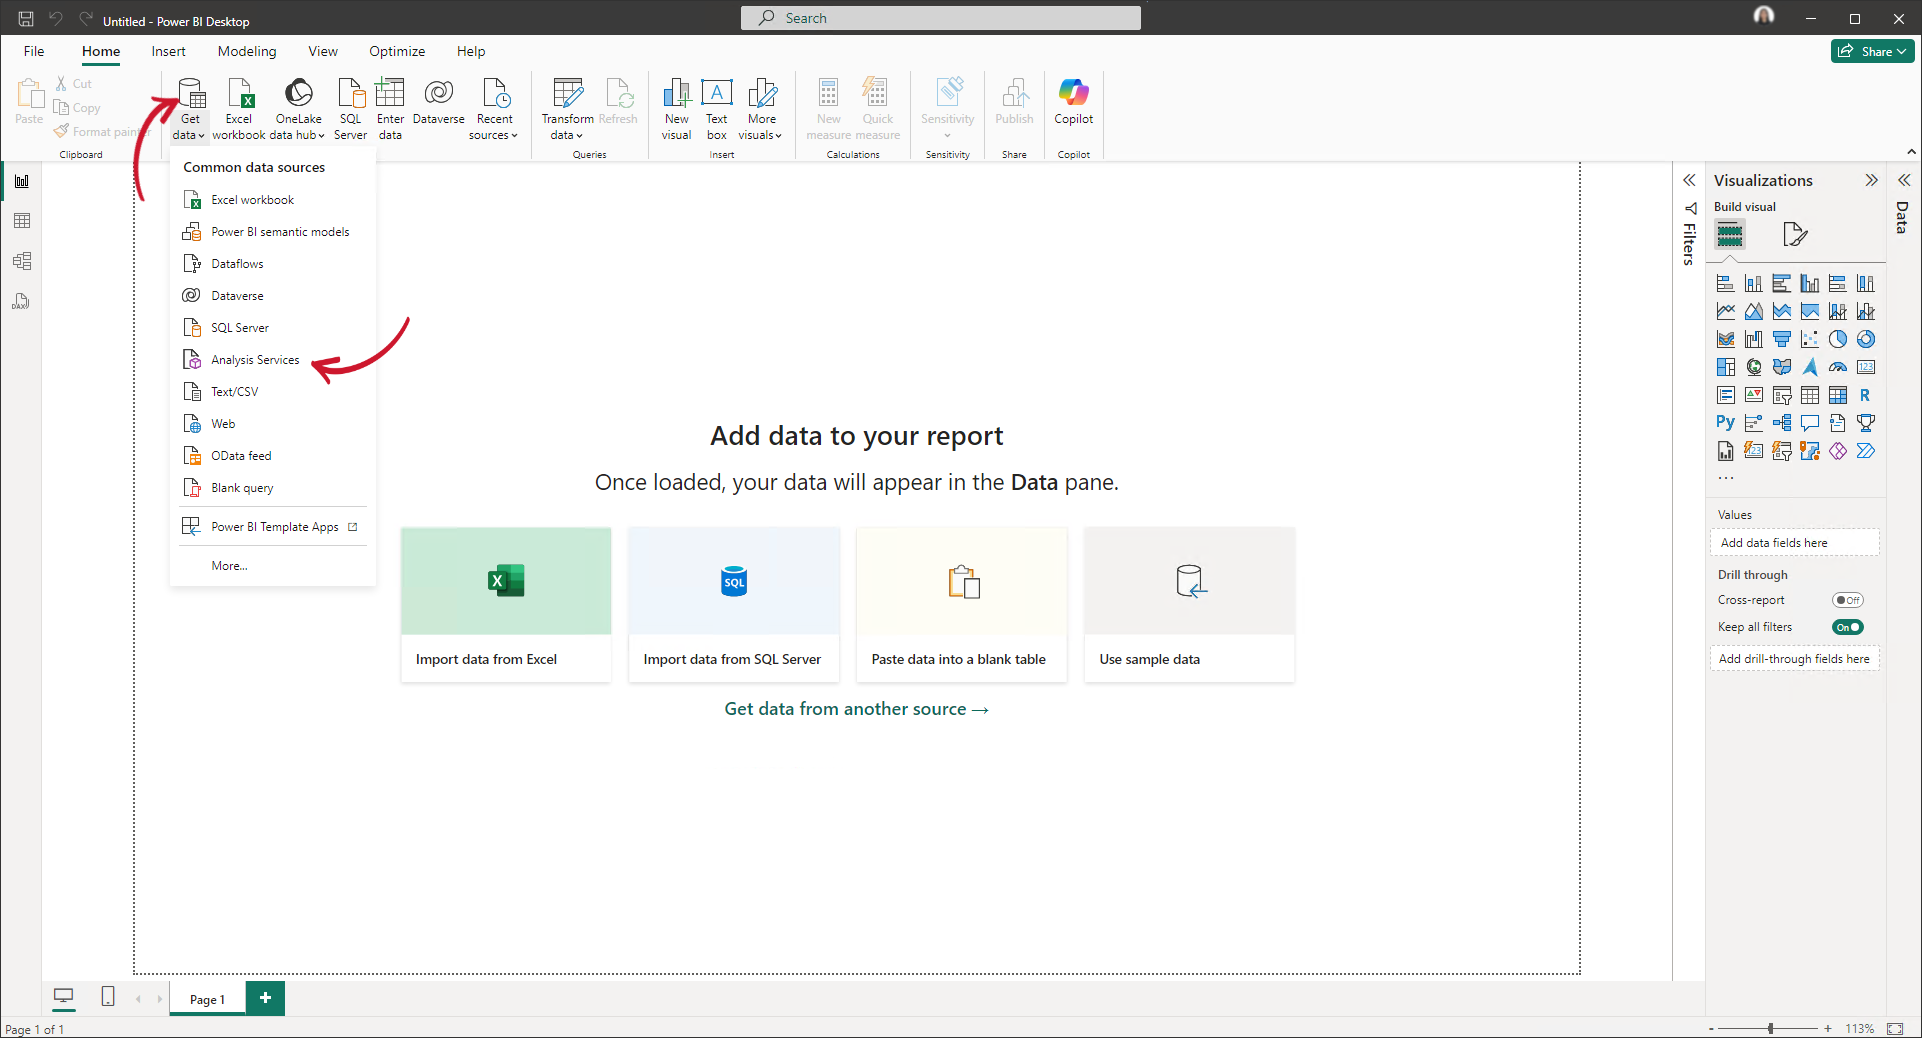This screenshot has height=1038, width=1922.
Task: Select the R script visual icon
Action: click(1866, 396)
